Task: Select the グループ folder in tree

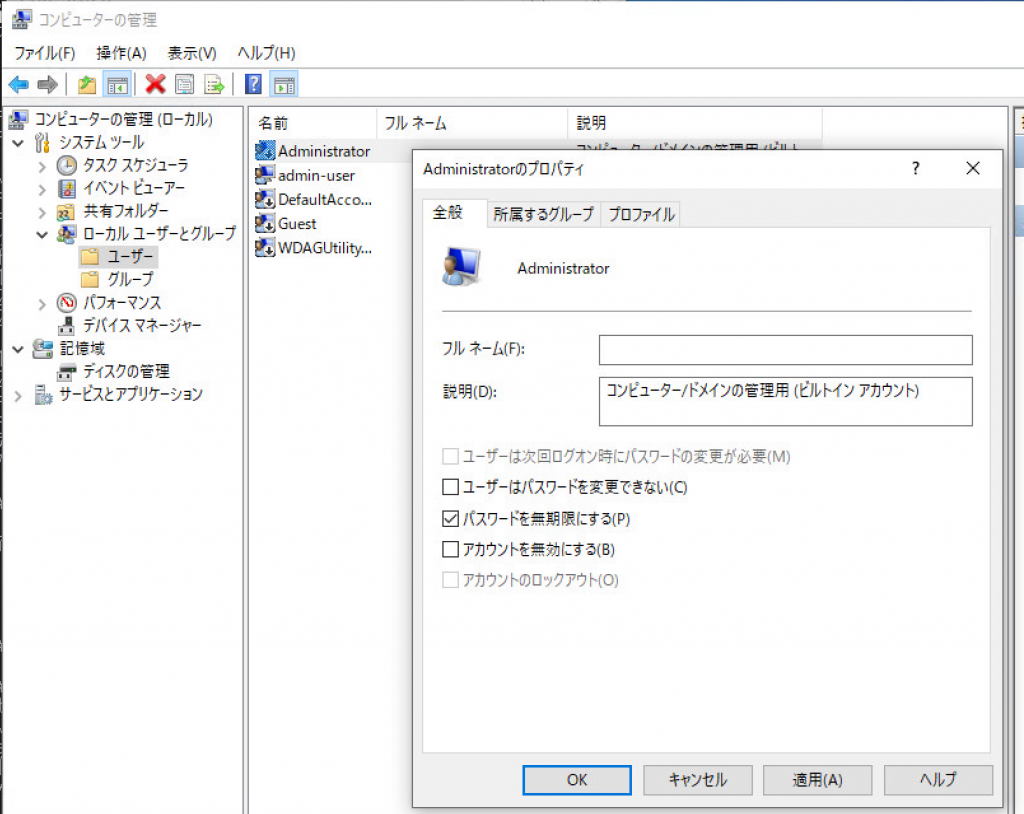Action: click(x=130, y=279)
